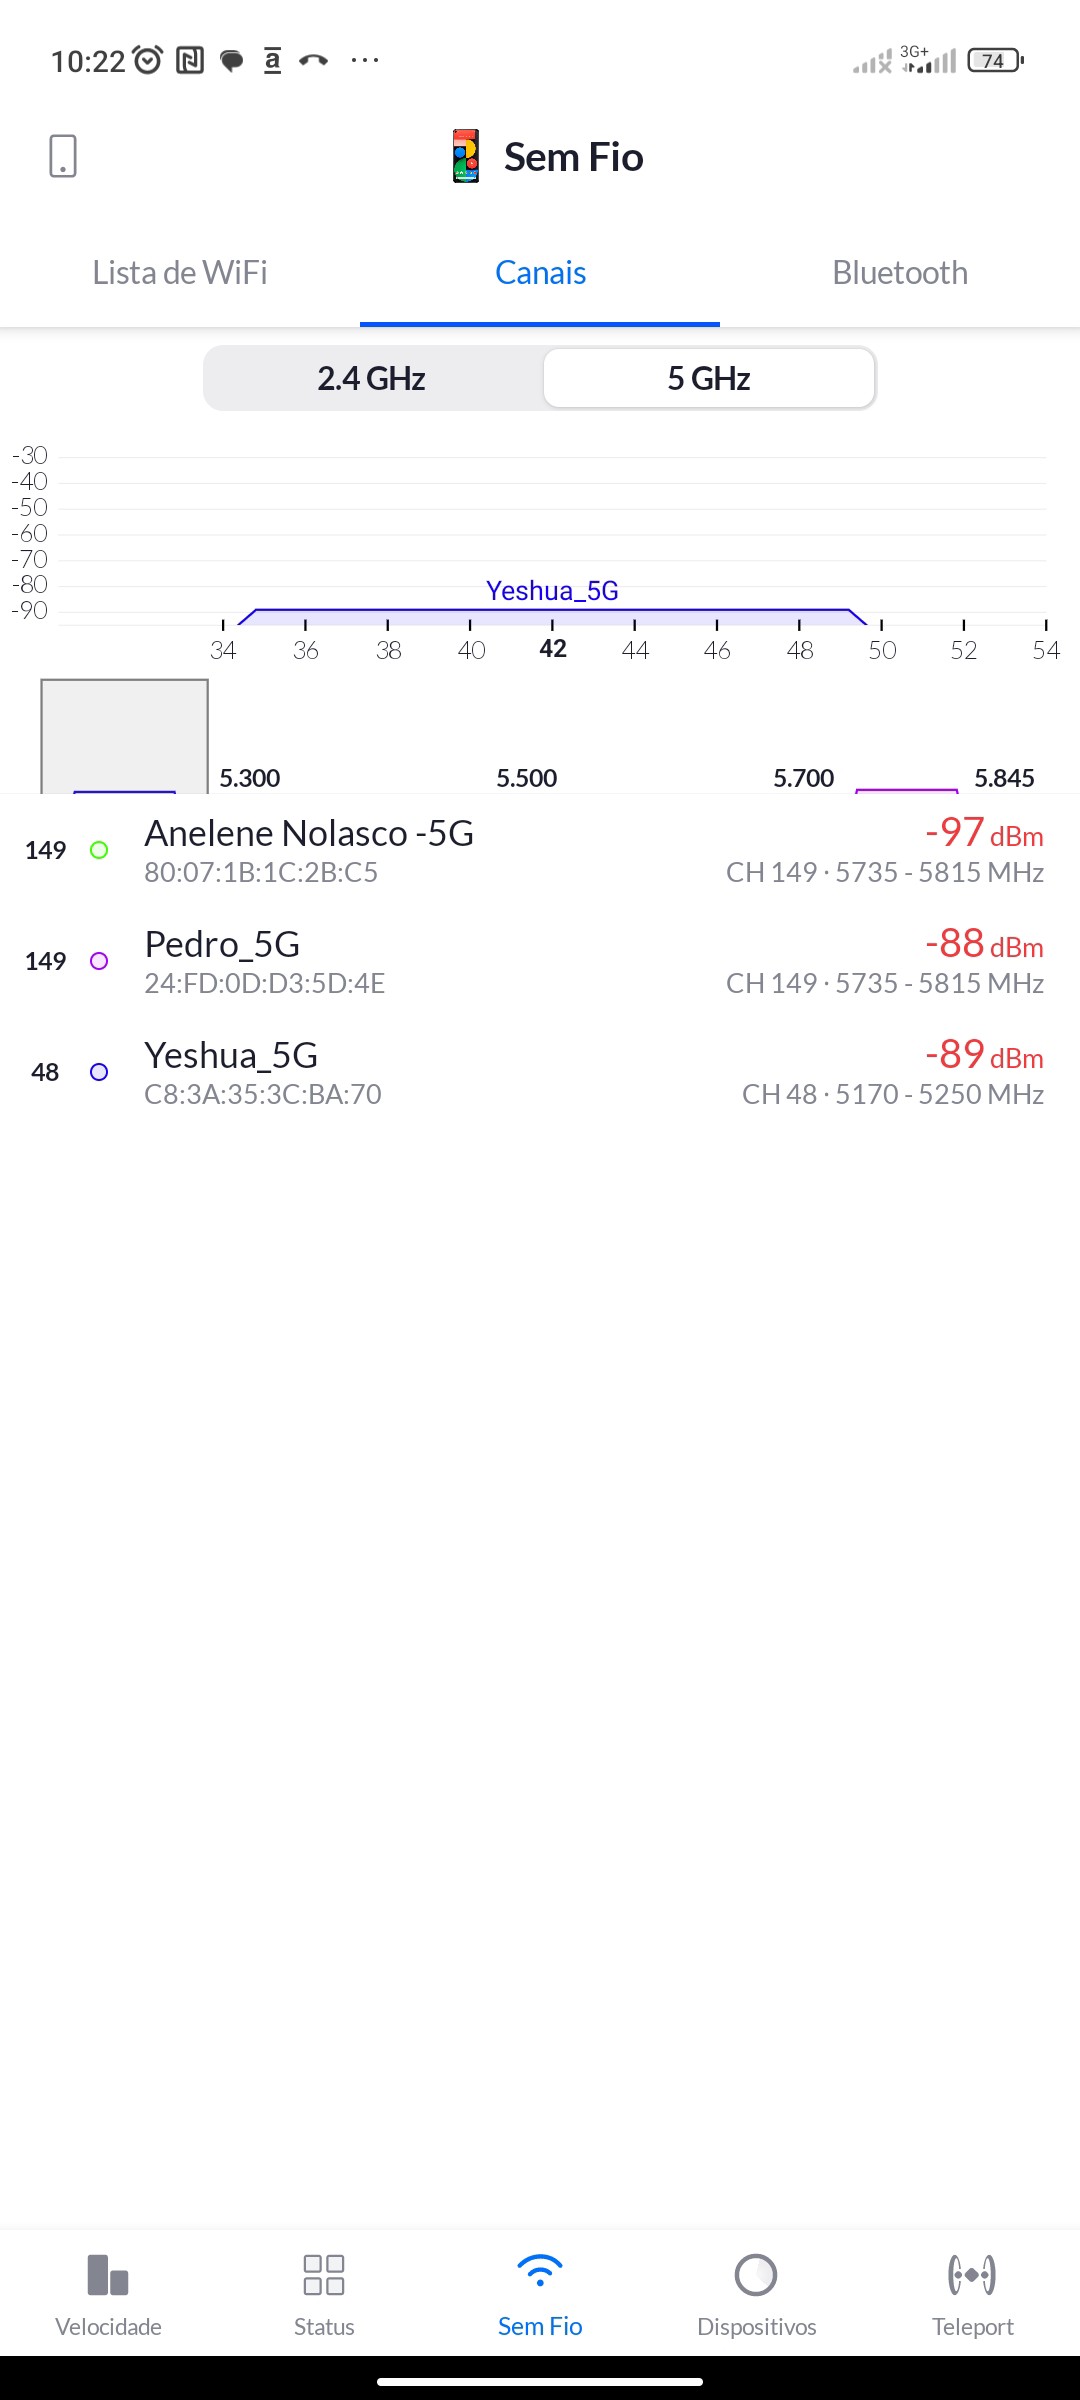
Task: Switch band to 2.4 GHz
Action: (372, 379)
